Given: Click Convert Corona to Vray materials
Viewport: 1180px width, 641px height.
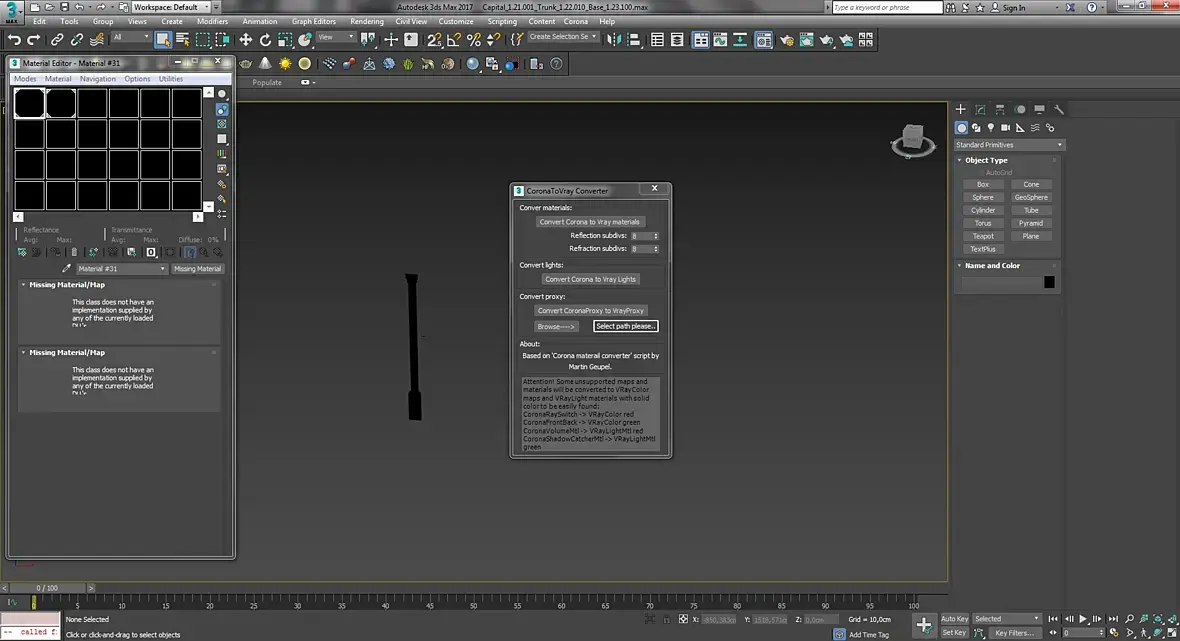Looking at the screenshot, I should (x=589, y=222).
